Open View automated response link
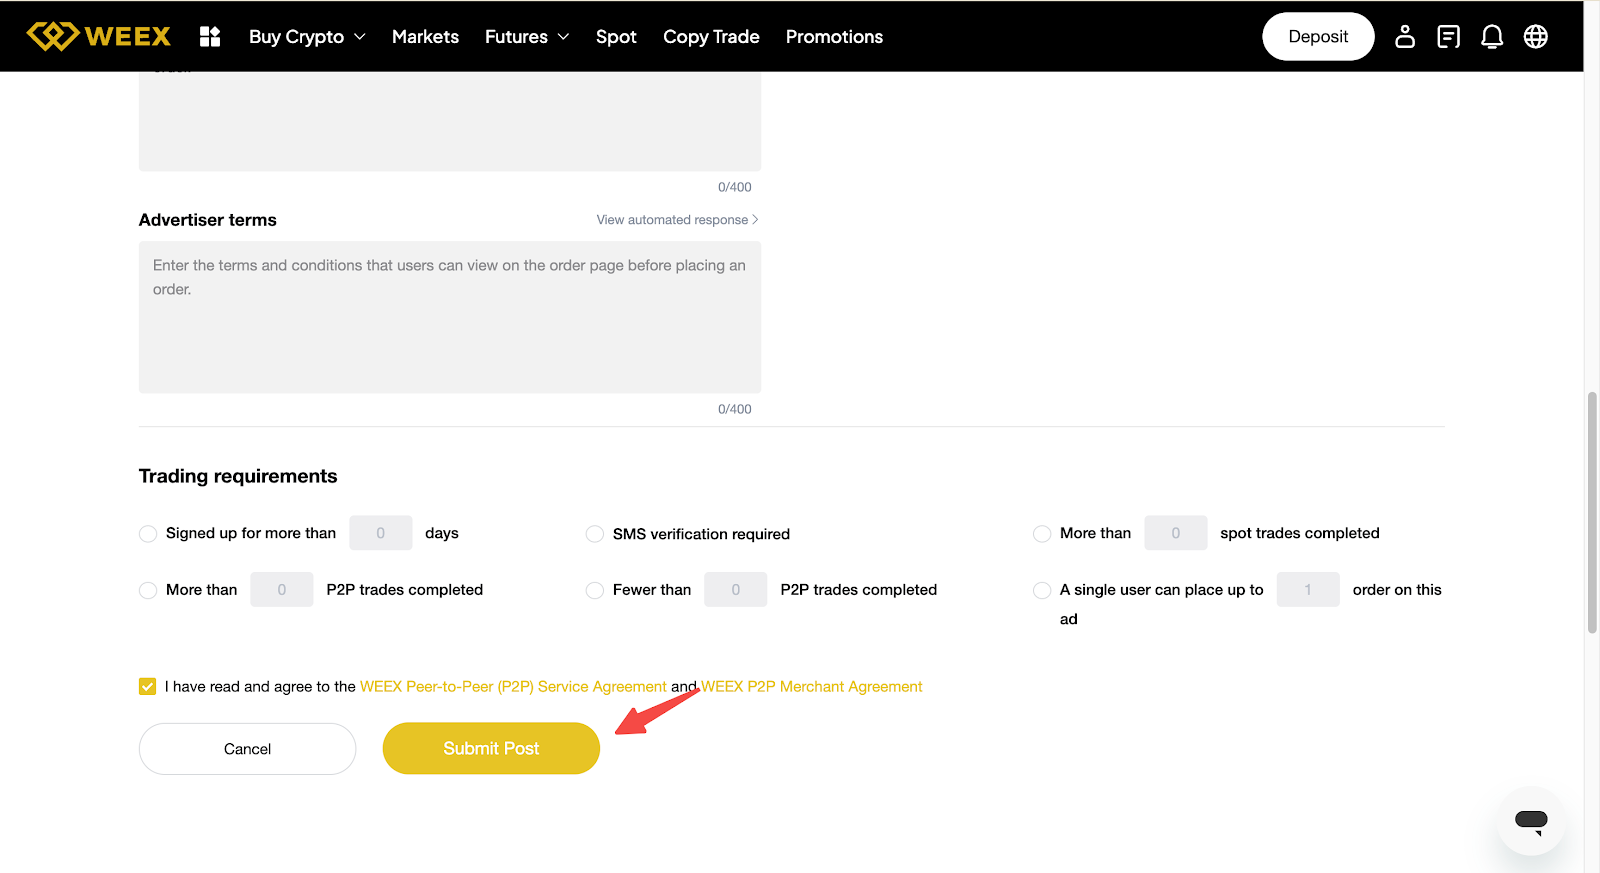The image size is (1600, 873). tap(676, 220)
